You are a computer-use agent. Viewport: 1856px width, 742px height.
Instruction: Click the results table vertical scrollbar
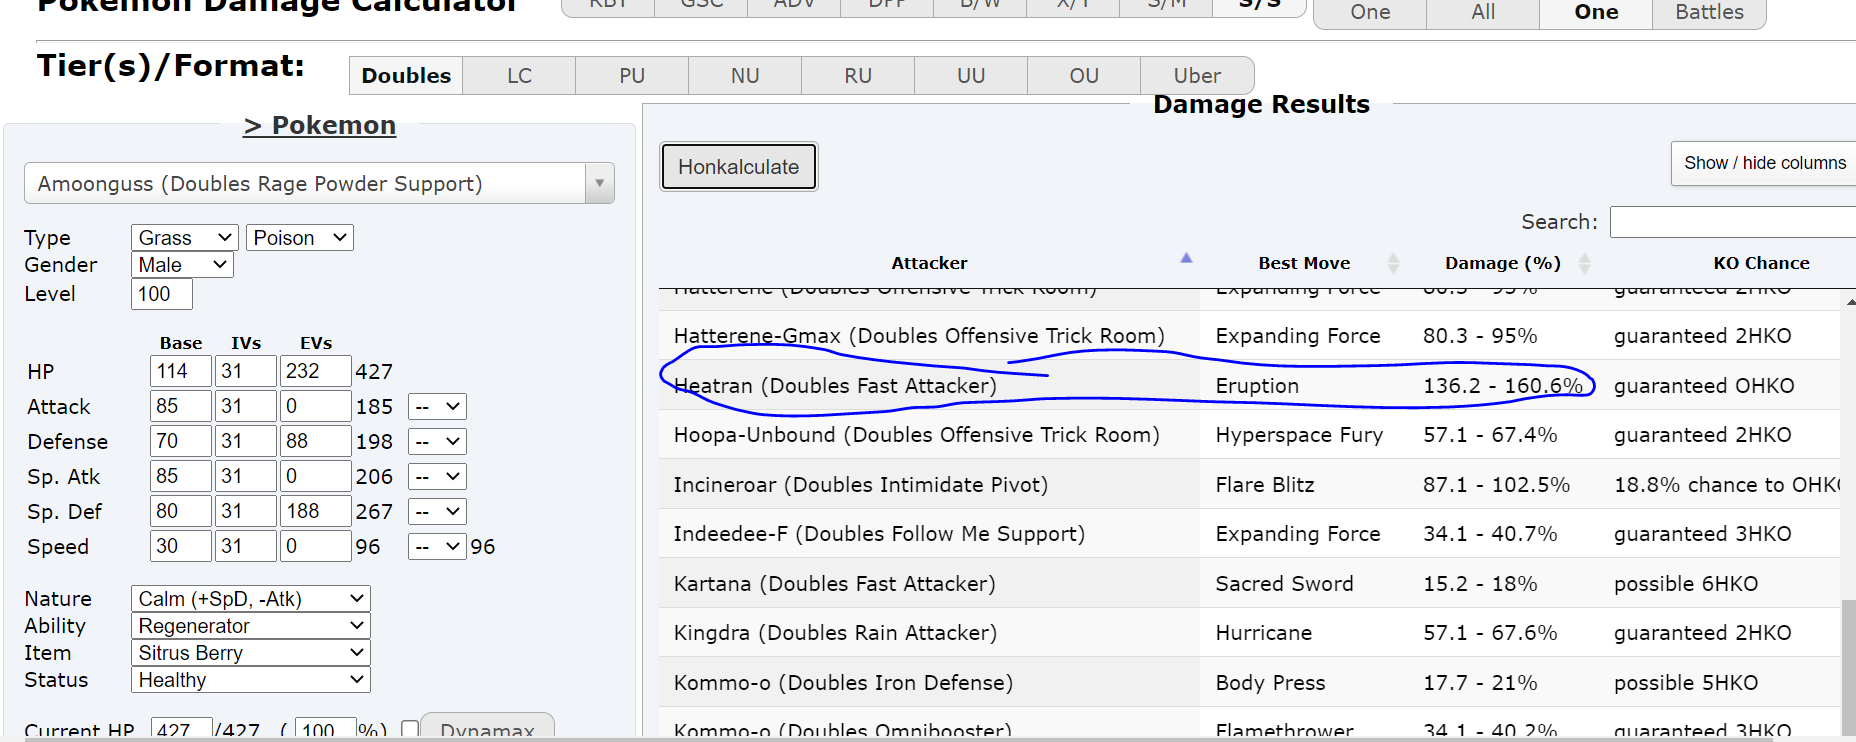tap(1848, 500)
